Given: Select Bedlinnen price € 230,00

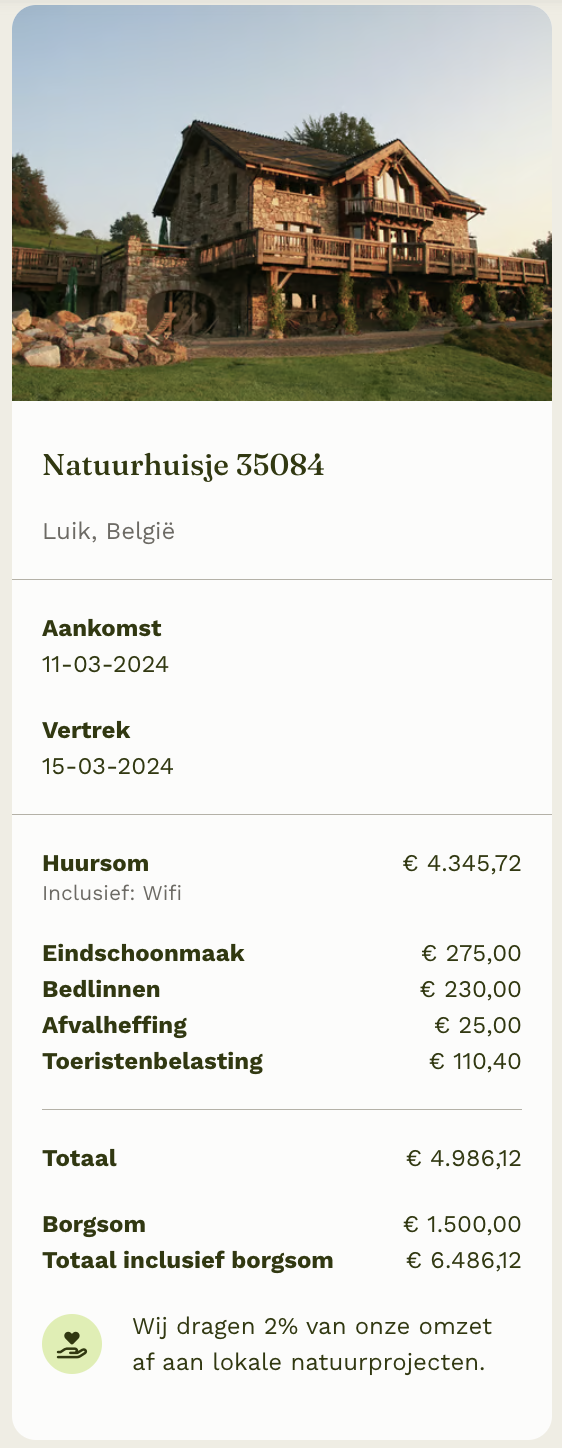Looking at the screenshot, I should [x=470, y=989].
